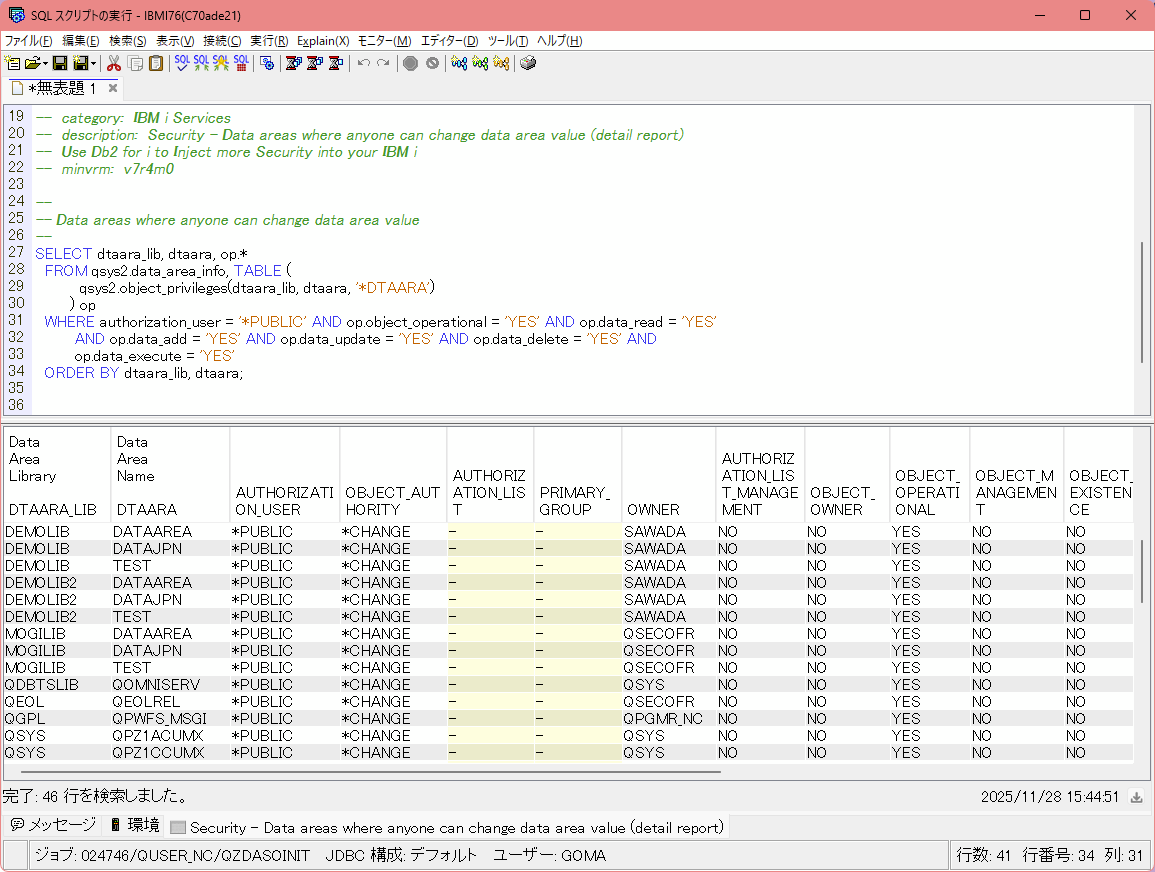Click the Cut scissors icon in toolbar
This screenshot has height=872, width=1155.
pos(114,63)
